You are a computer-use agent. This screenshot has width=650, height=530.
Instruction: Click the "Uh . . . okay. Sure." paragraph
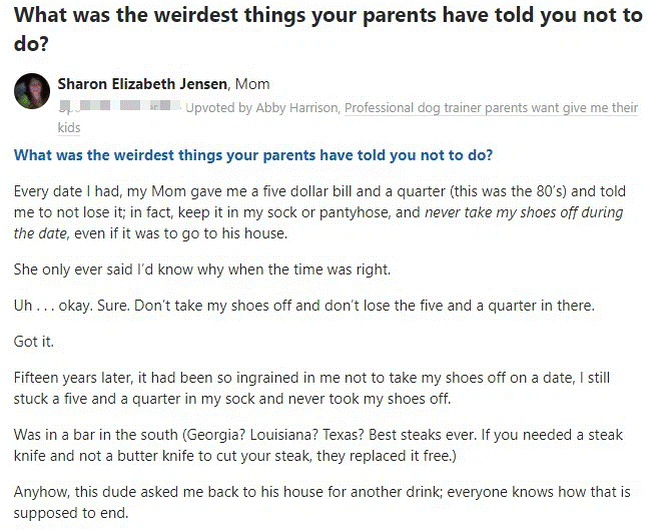point(304,305)
